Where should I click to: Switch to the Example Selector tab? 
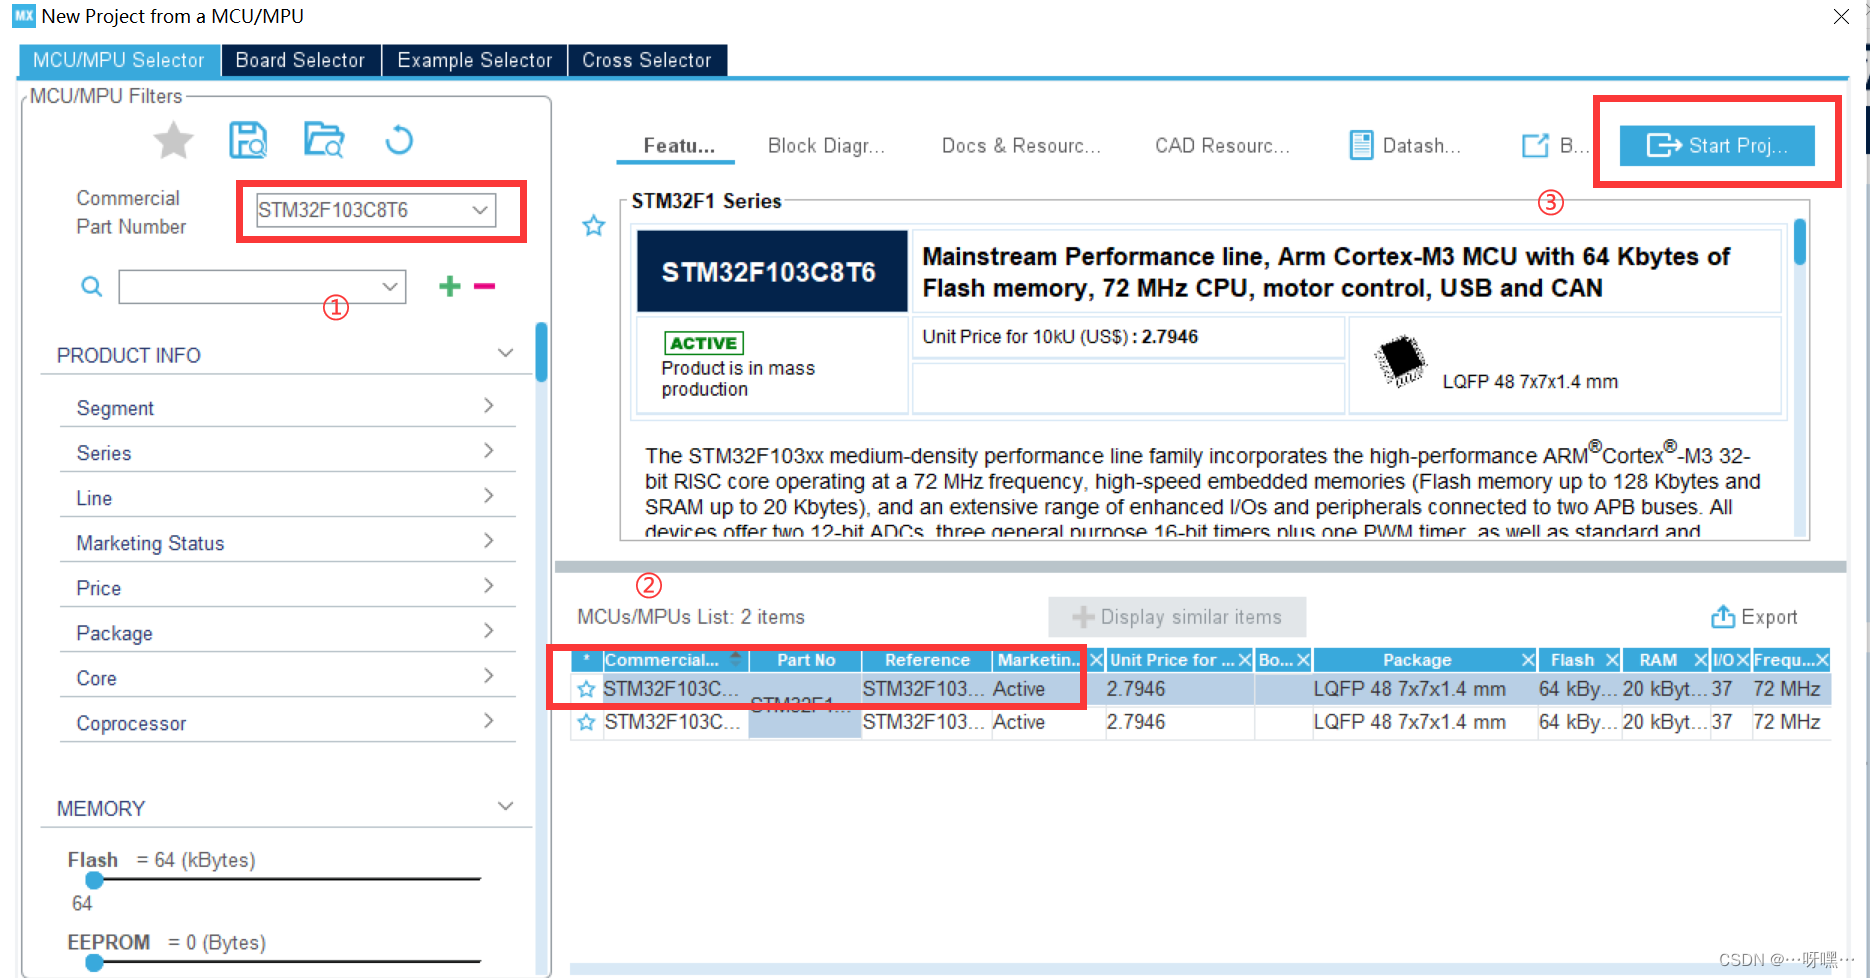click(x=474, y=60)
